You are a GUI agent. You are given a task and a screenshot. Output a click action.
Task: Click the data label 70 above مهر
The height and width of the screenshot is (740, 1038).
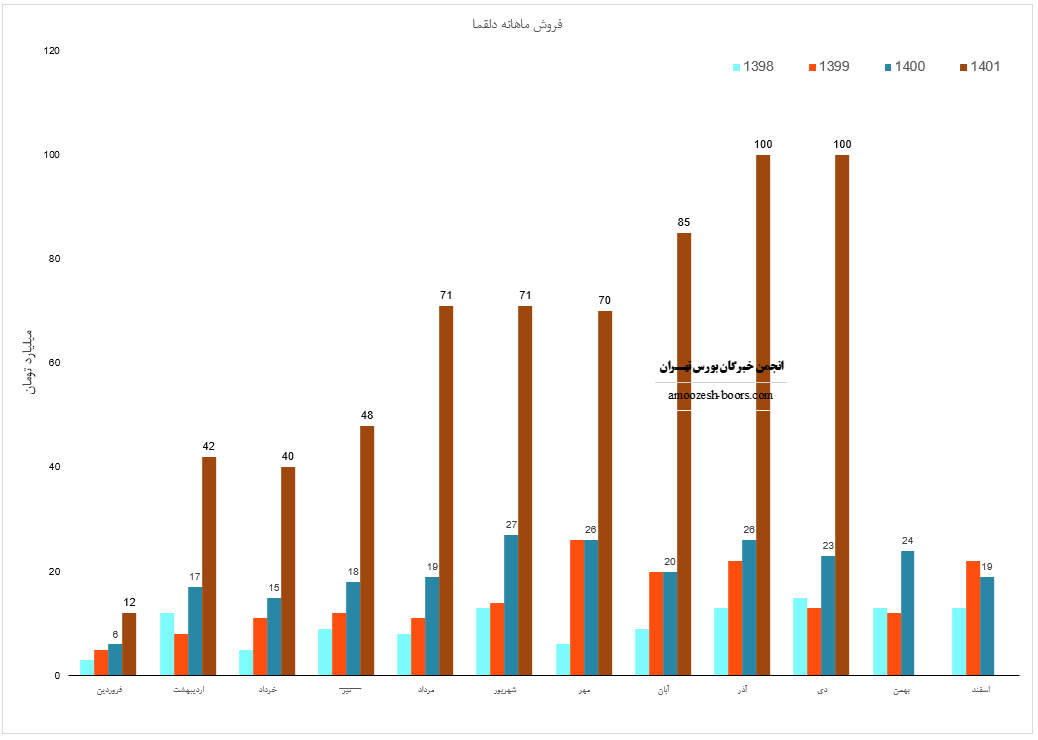[604, 300]
